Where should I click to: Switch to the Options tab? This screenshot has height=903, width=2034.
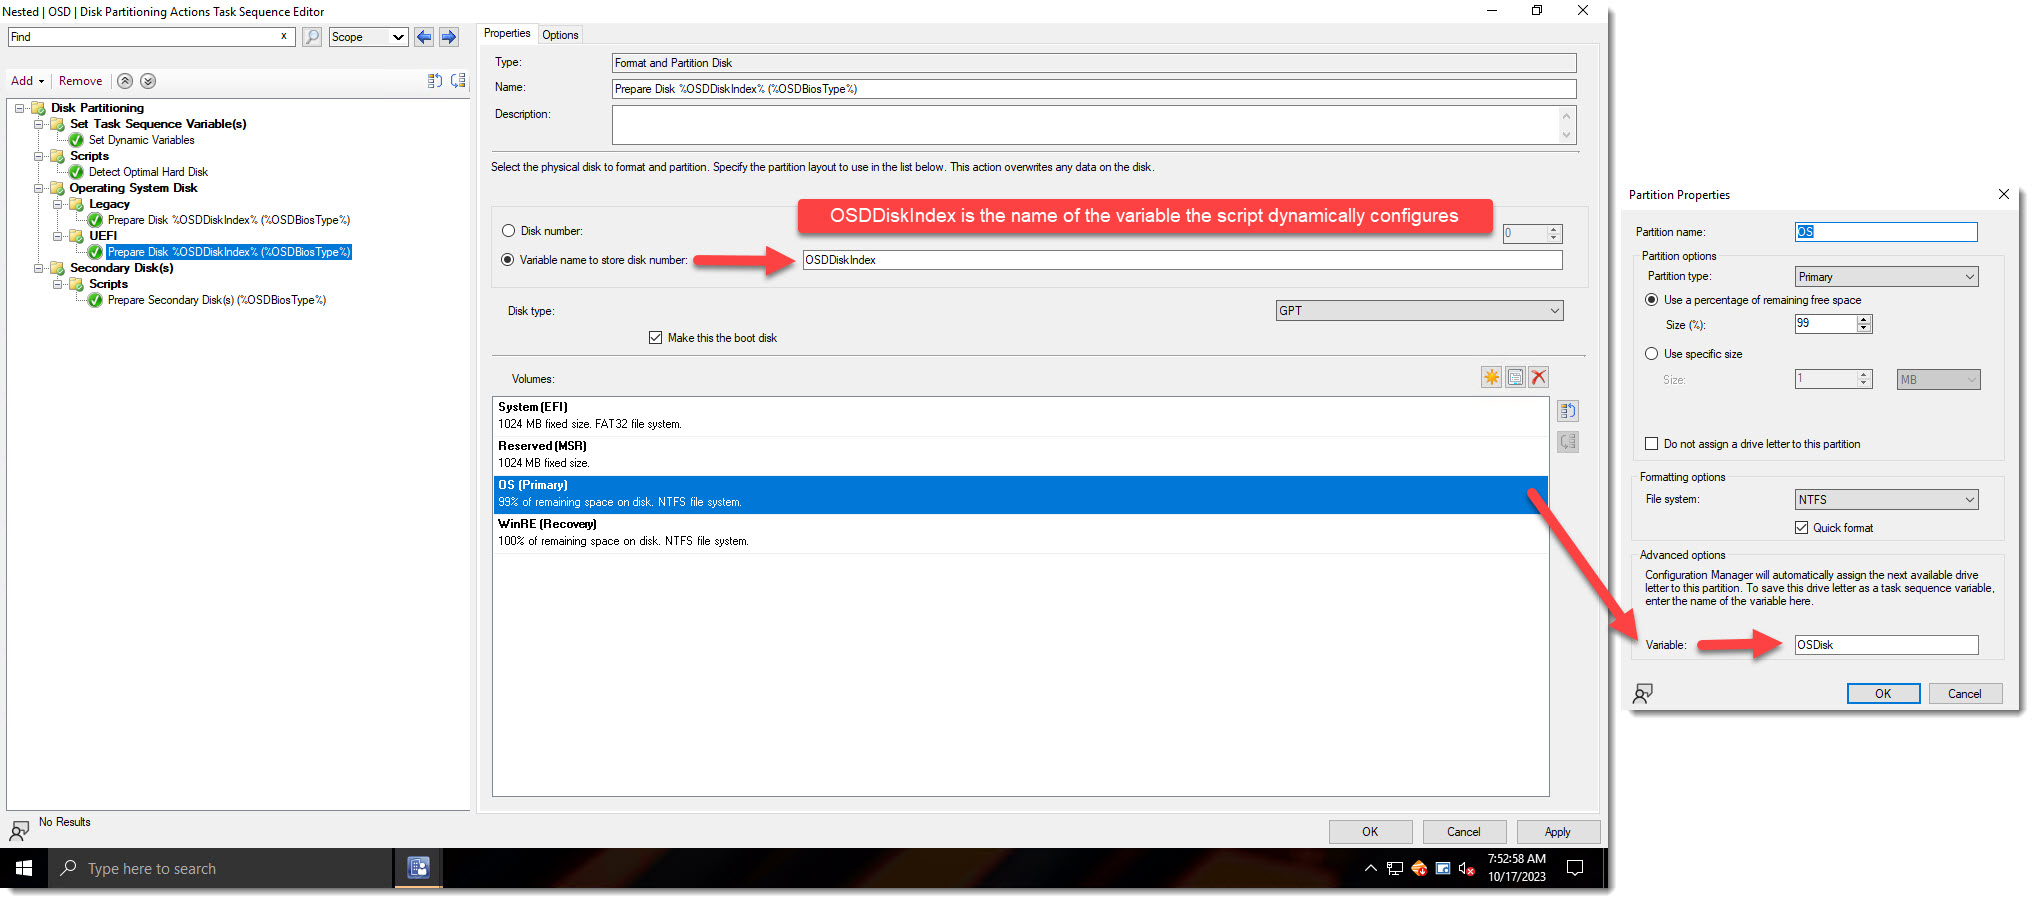pyautogui.click(x=560, y=35)
